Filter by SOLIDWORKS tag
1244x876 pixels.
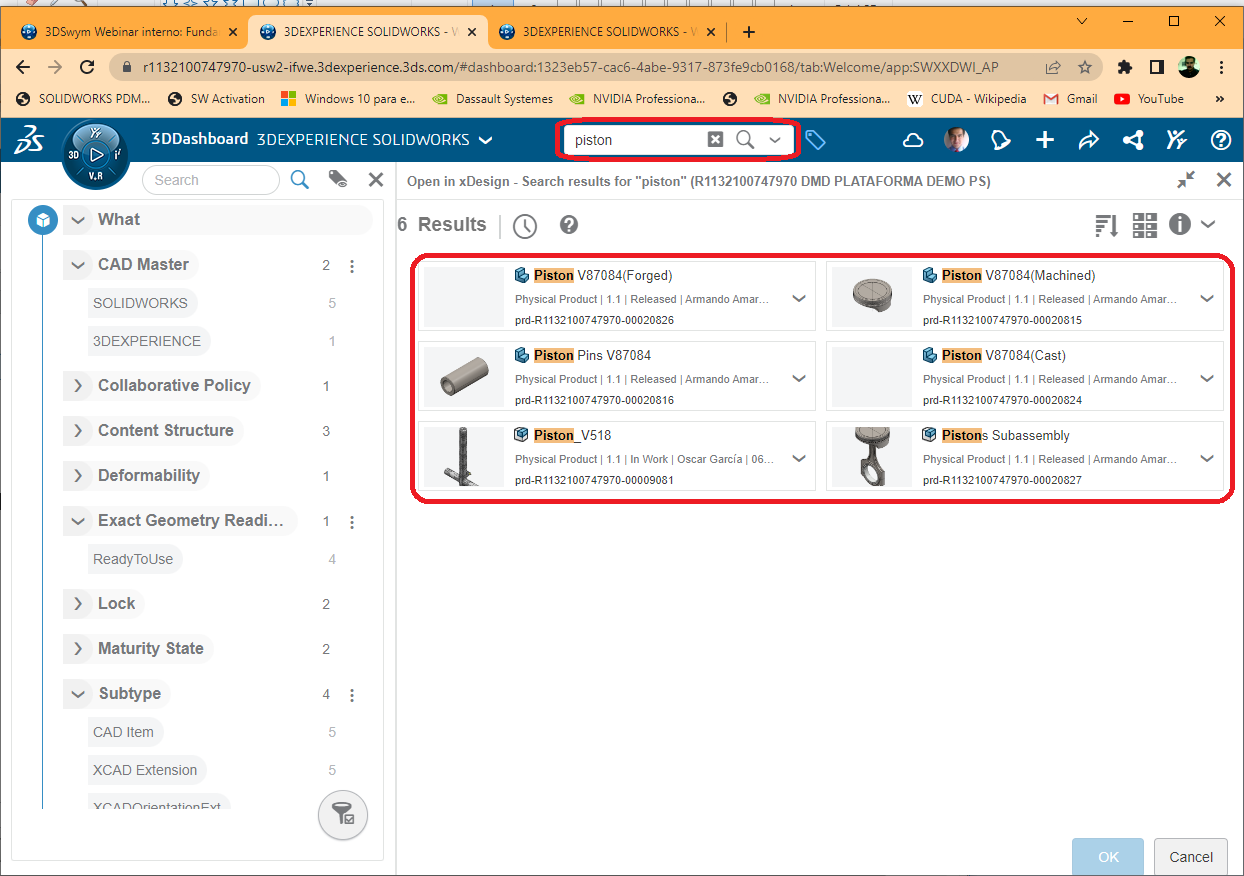point(140,303)
